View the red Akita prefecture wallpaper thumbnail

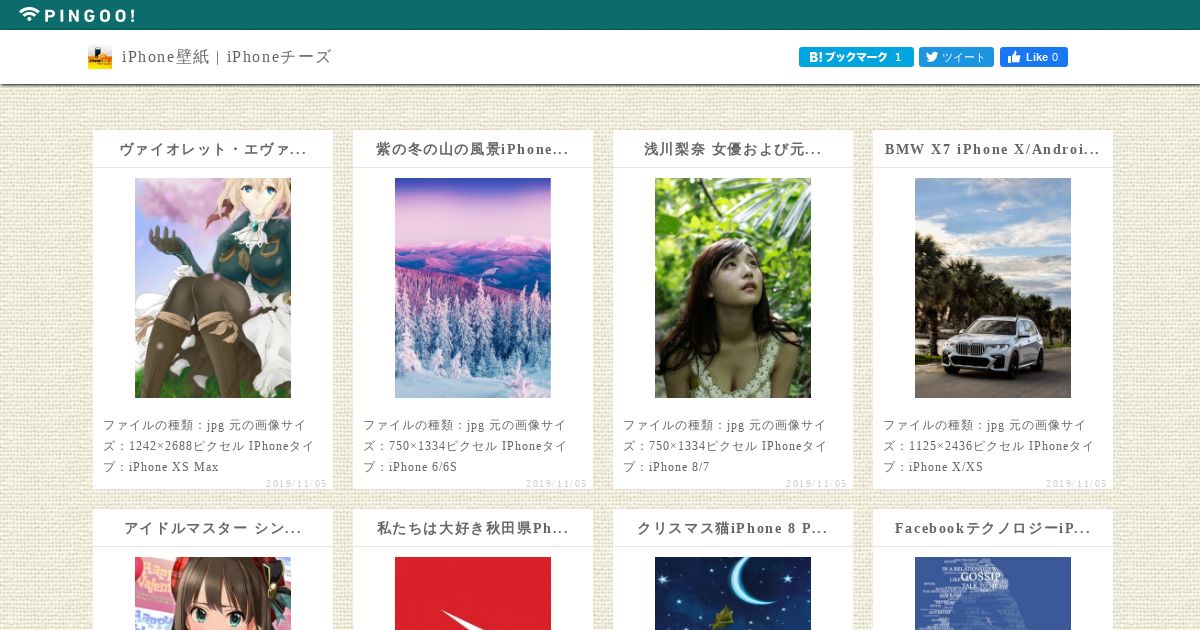click(x=473, y=593)
